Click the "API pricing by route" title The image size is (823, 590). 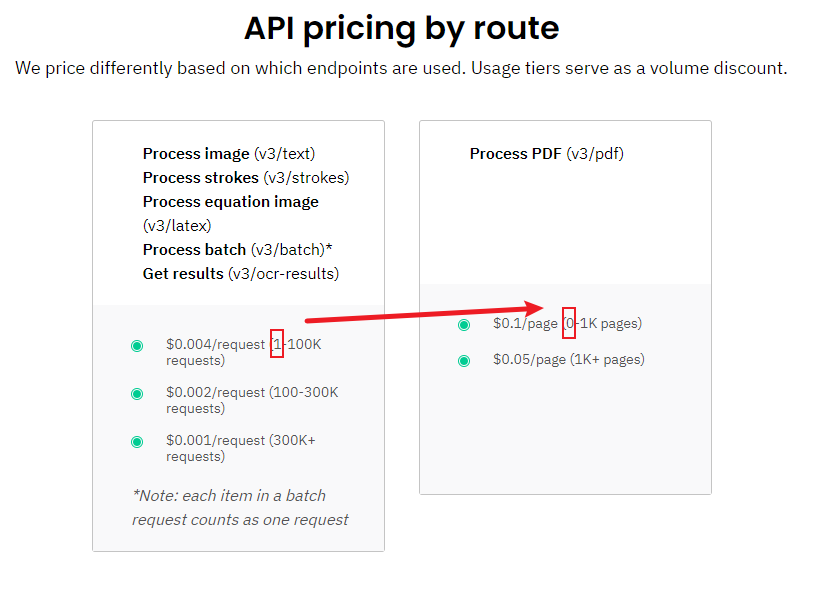click(x=402, y=28)
